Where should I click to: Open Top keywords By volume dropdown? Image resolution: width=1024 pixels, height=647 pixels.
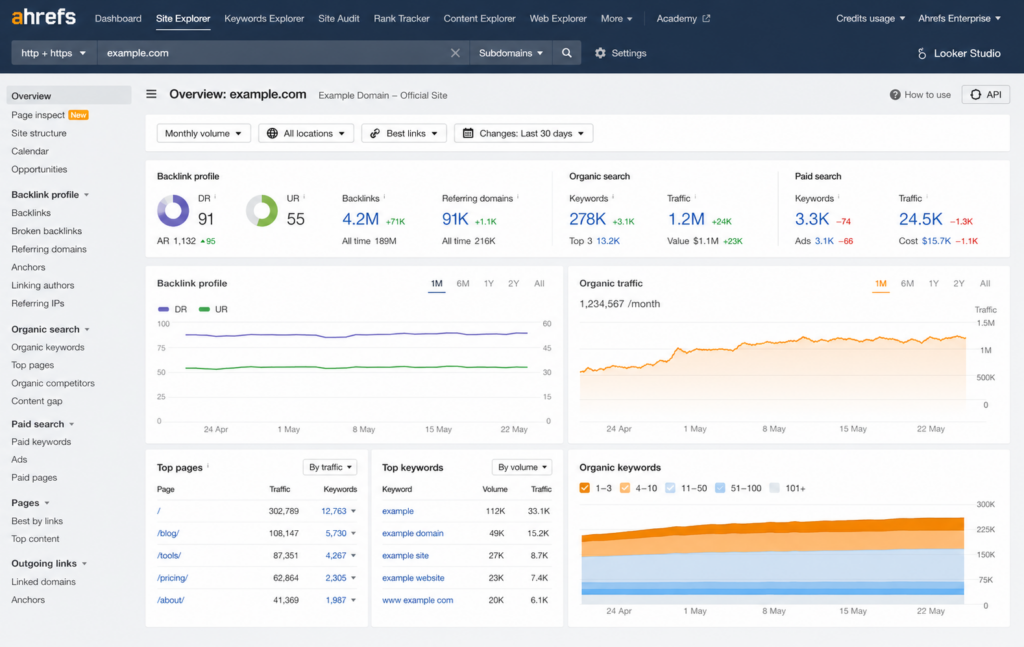point(522,467)
